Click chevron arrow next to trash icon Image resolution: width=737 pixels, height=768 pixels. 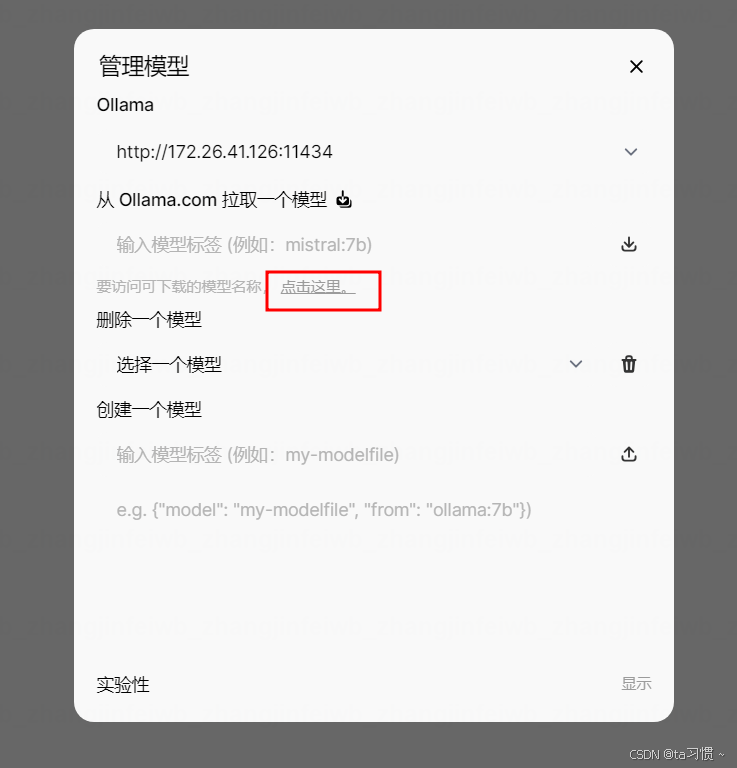pyautogui.click(x=576, y=364)
